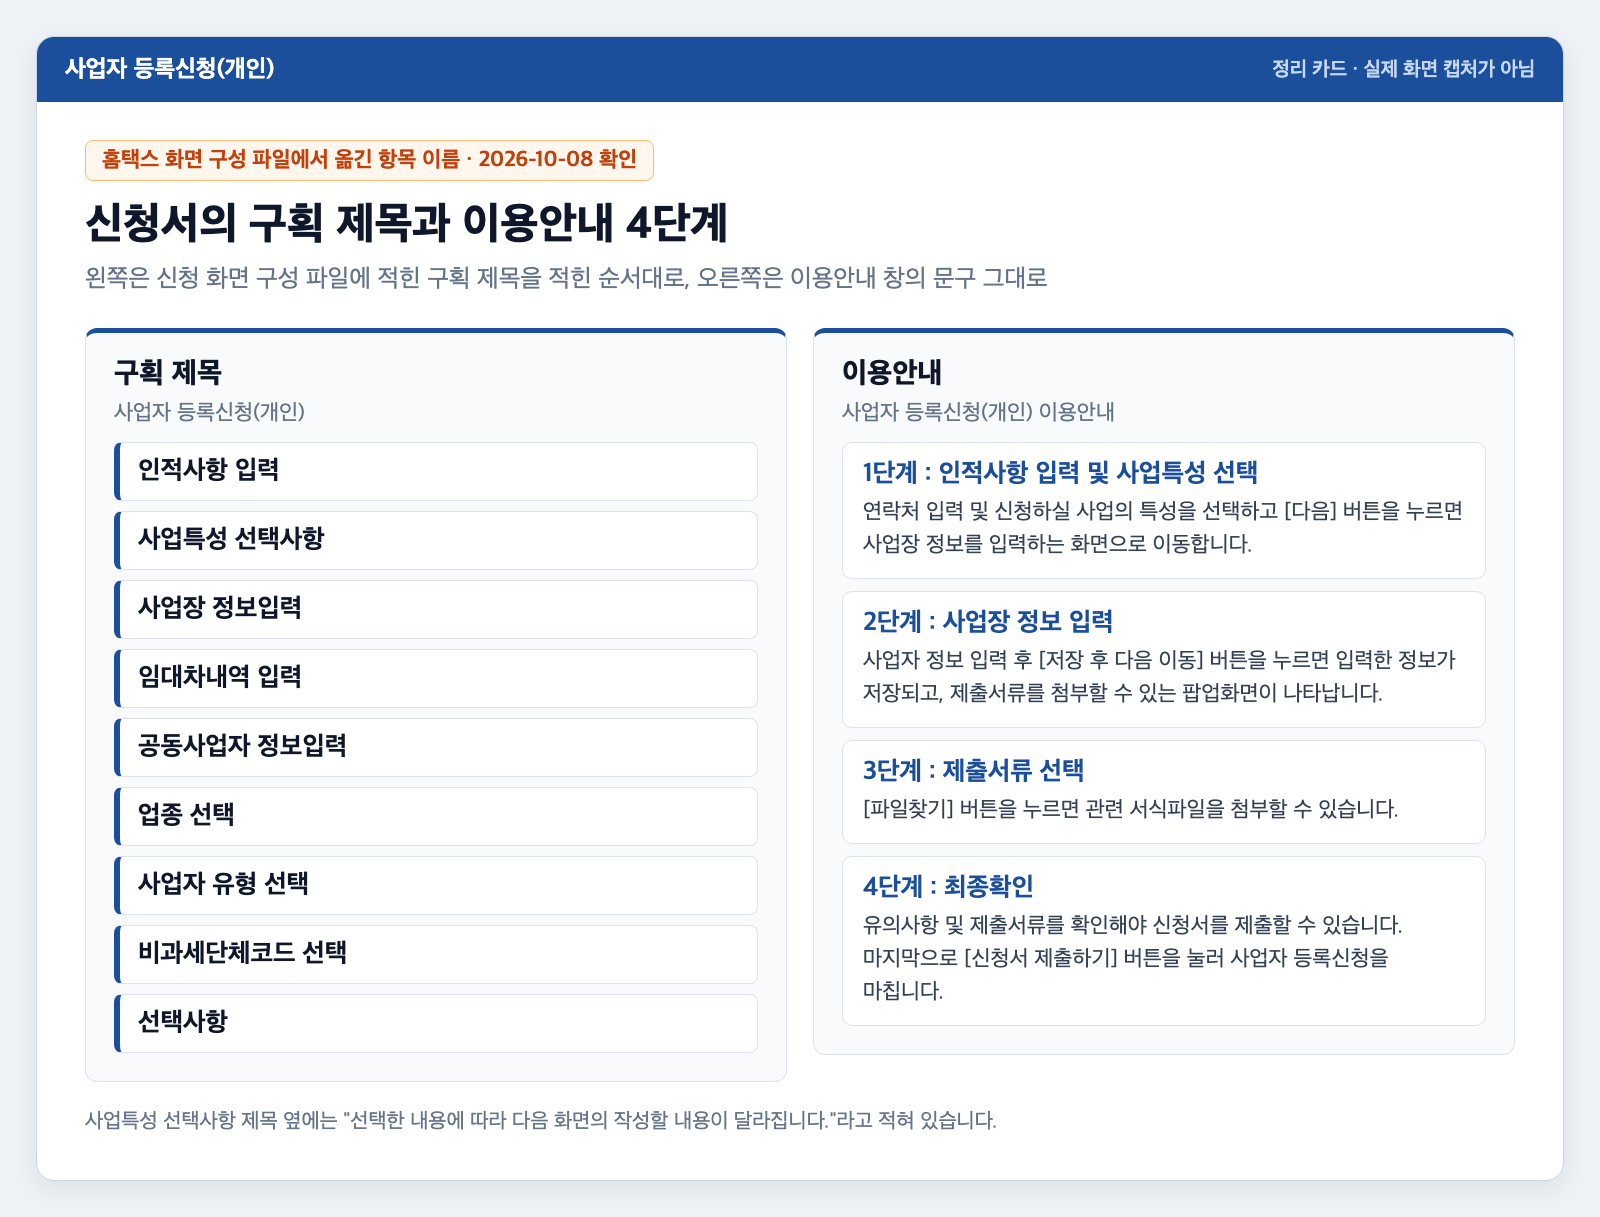The image size is (1600, 1217).
Task: Click the '정리 카드 · 실제 화면 캡처가 아님' header note
Action: pos(1403,69)
